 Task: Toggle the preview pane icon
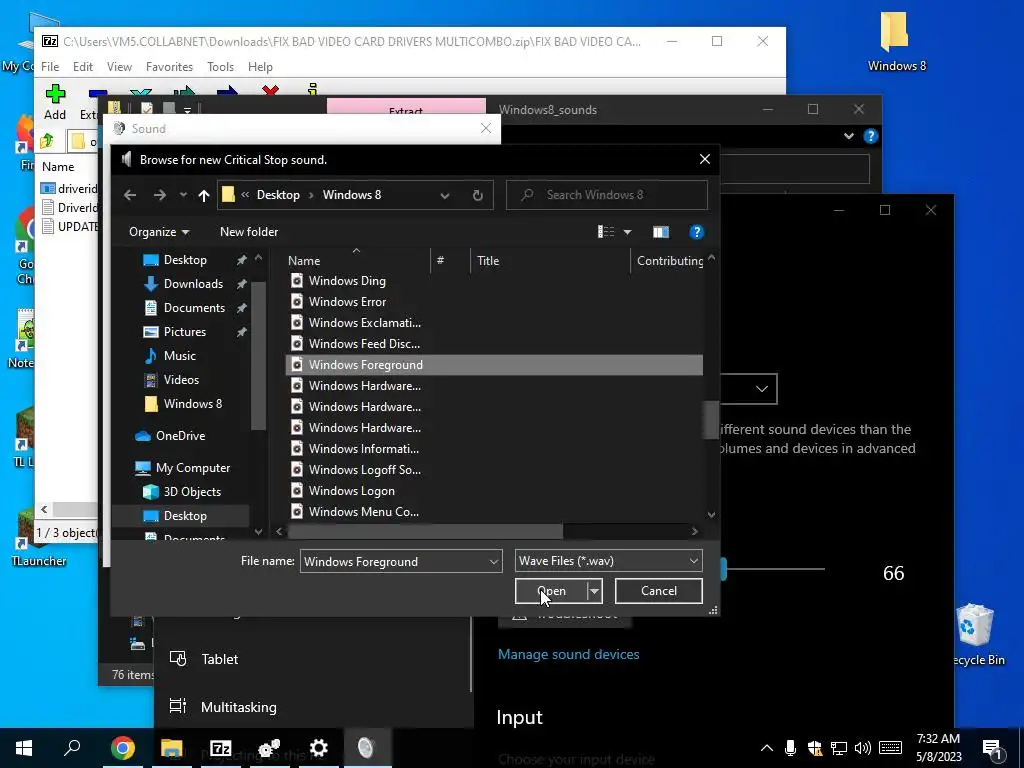[661, 232]
